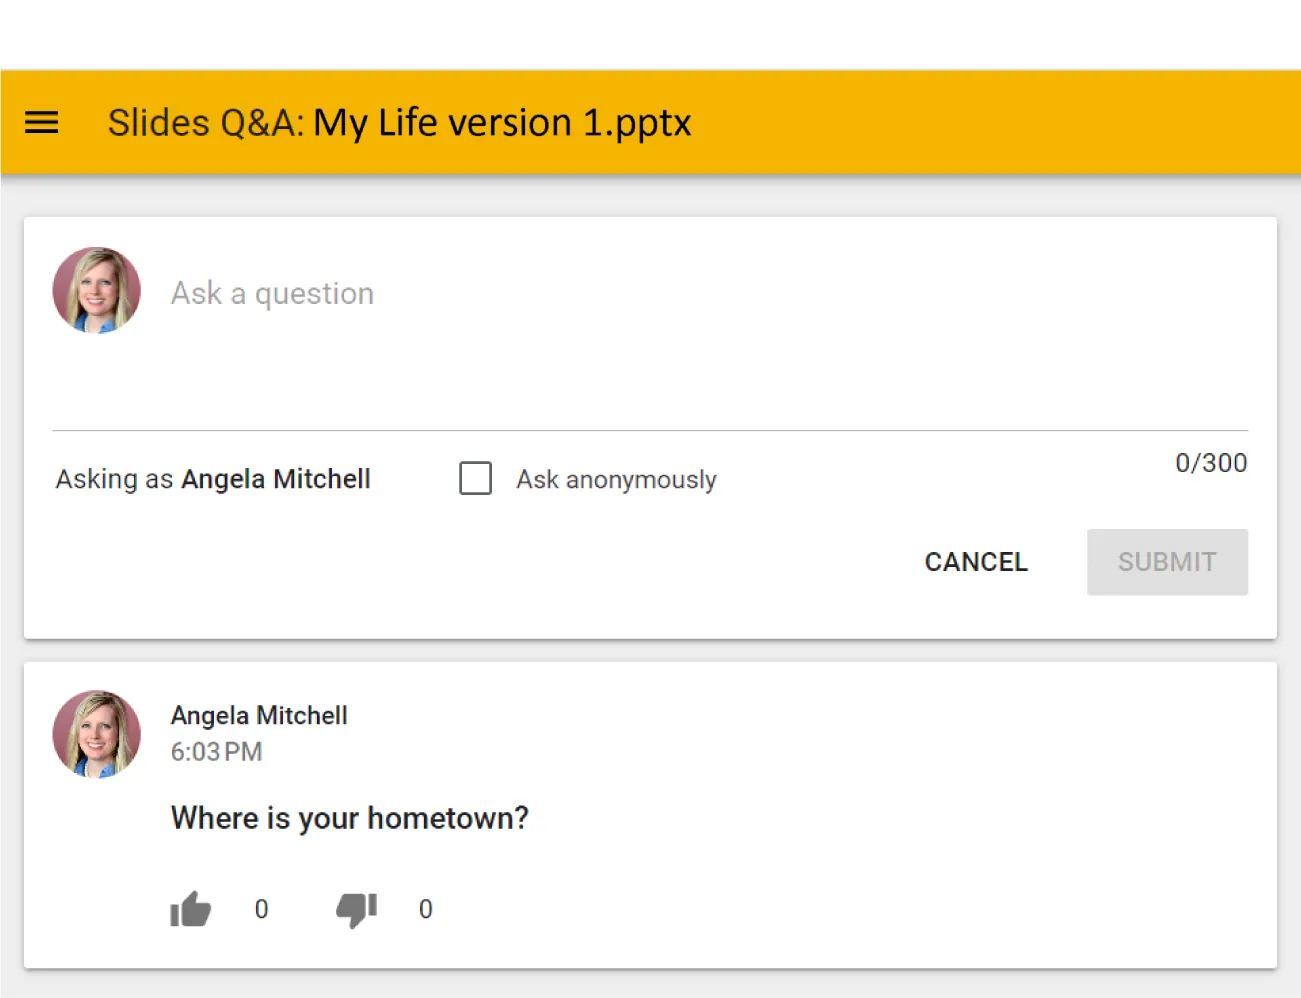Click the thumbs down vote count
1301x998 pixels.
tap(425, 909)
